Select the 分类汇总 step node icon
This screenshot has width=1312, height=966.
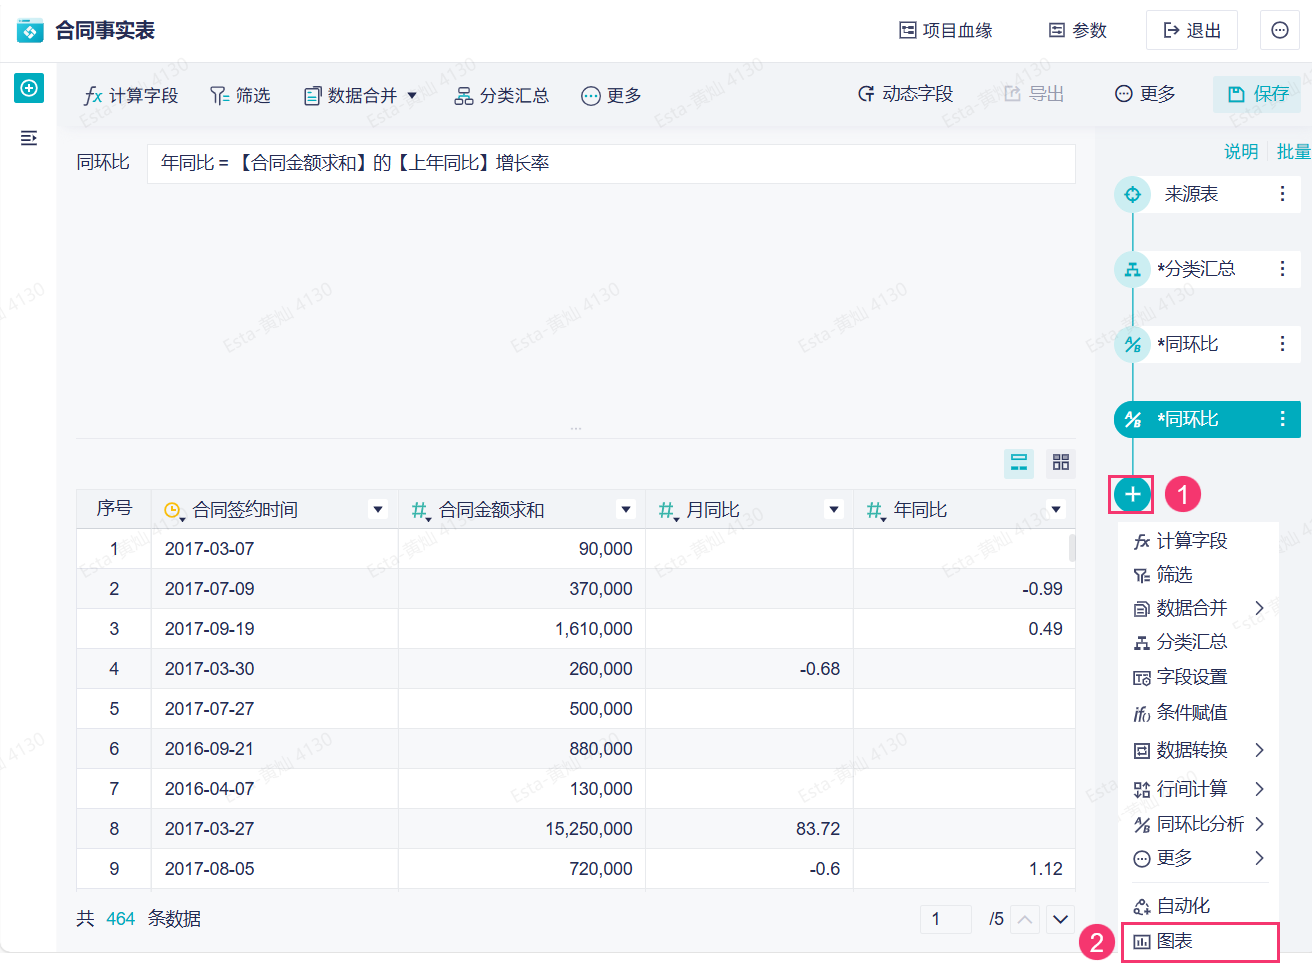click(1132, 269)
